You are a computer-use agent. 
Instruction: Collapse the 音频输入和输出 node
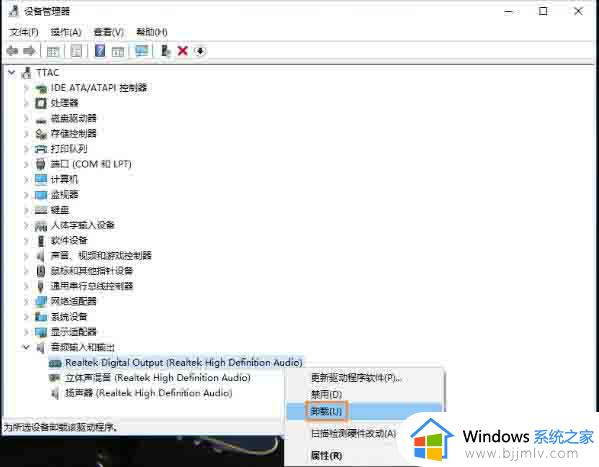click(26, 347)
